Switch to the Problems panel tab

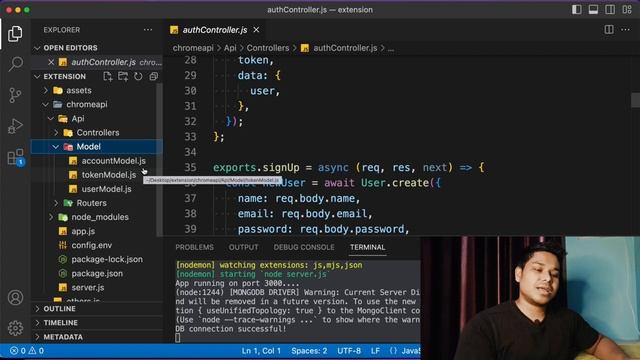coord(194,247)
